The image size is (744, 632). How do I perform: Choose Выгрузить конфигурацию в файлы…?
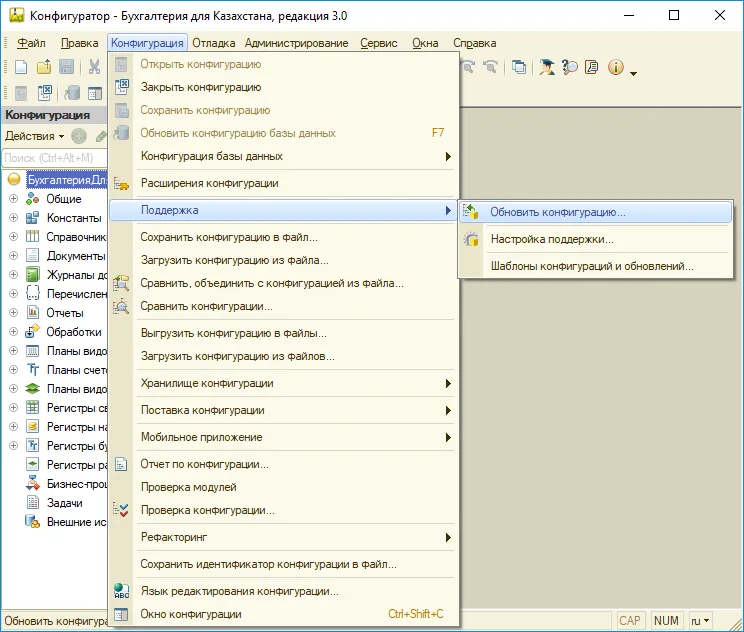[284, 333]
